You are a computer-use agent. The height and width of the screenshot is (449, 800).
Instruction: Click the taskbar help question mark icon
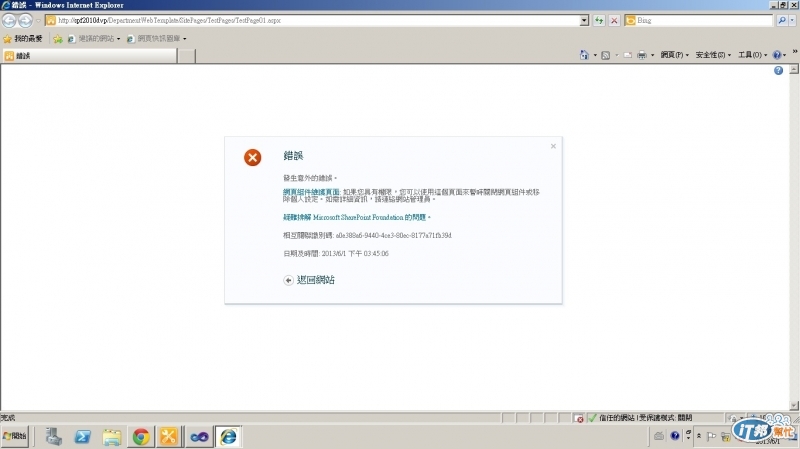point(675,436)
